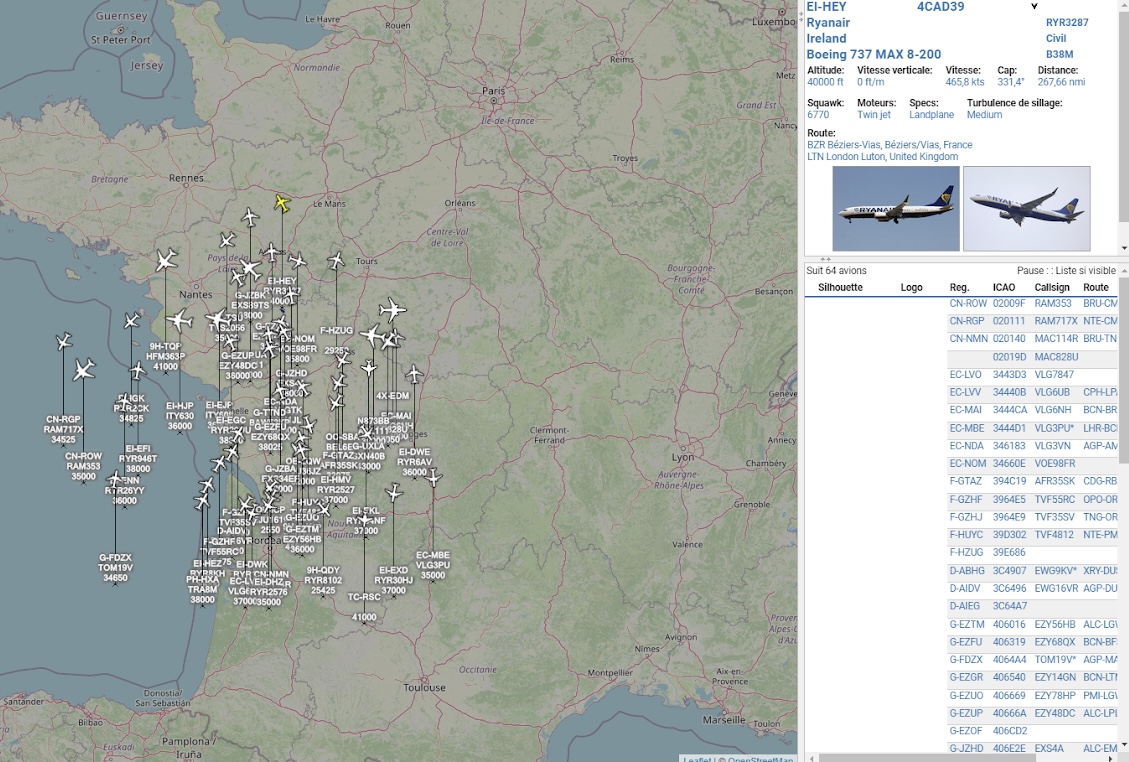Click the 'Liste si visible' link
This screenshot has height=762, width=1129.
pyautogui.click(x=1085, y=271)
